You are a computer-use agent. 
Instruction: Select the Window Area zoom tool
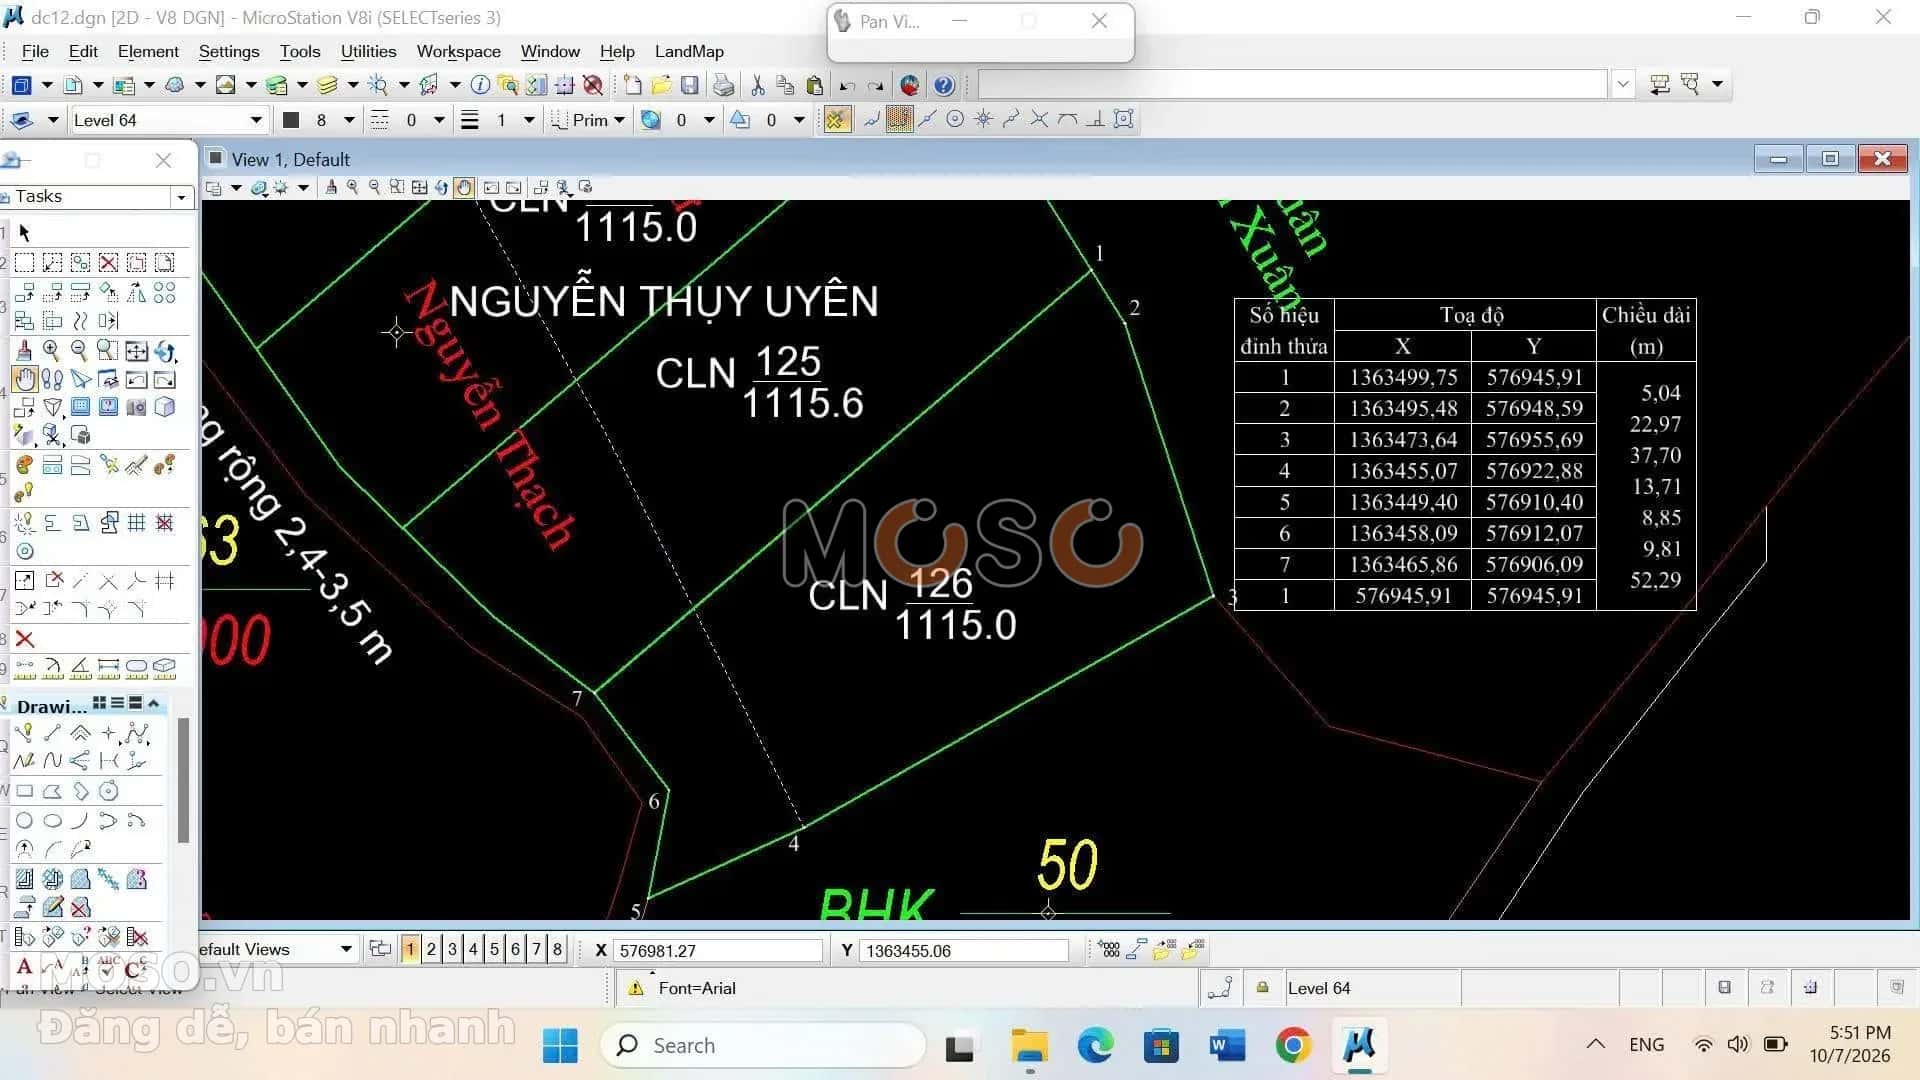(108, 350)
